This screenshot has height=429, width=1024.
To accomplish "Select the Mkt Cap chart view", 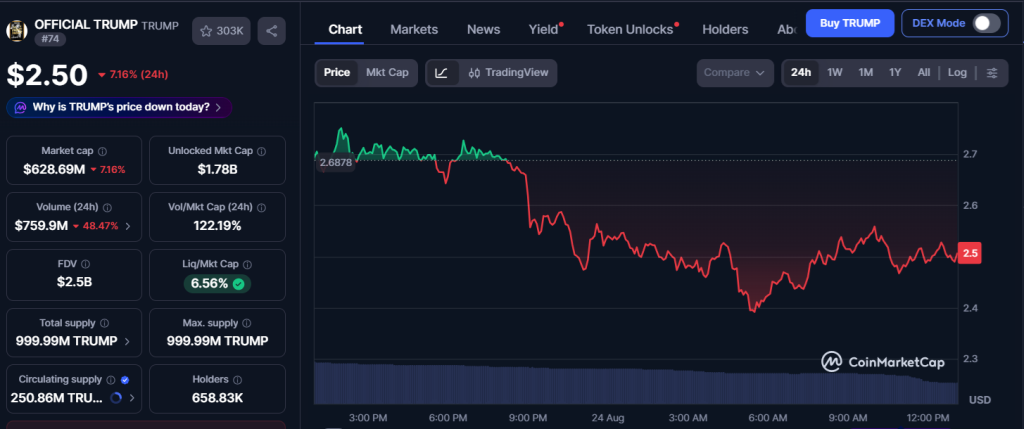I will pyautogui.click(x=387, y=72).
